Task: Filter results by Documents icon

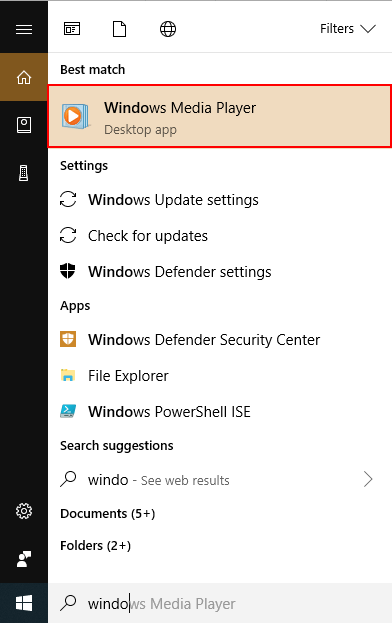Action: pyautogui.click(x=120, y=29)
